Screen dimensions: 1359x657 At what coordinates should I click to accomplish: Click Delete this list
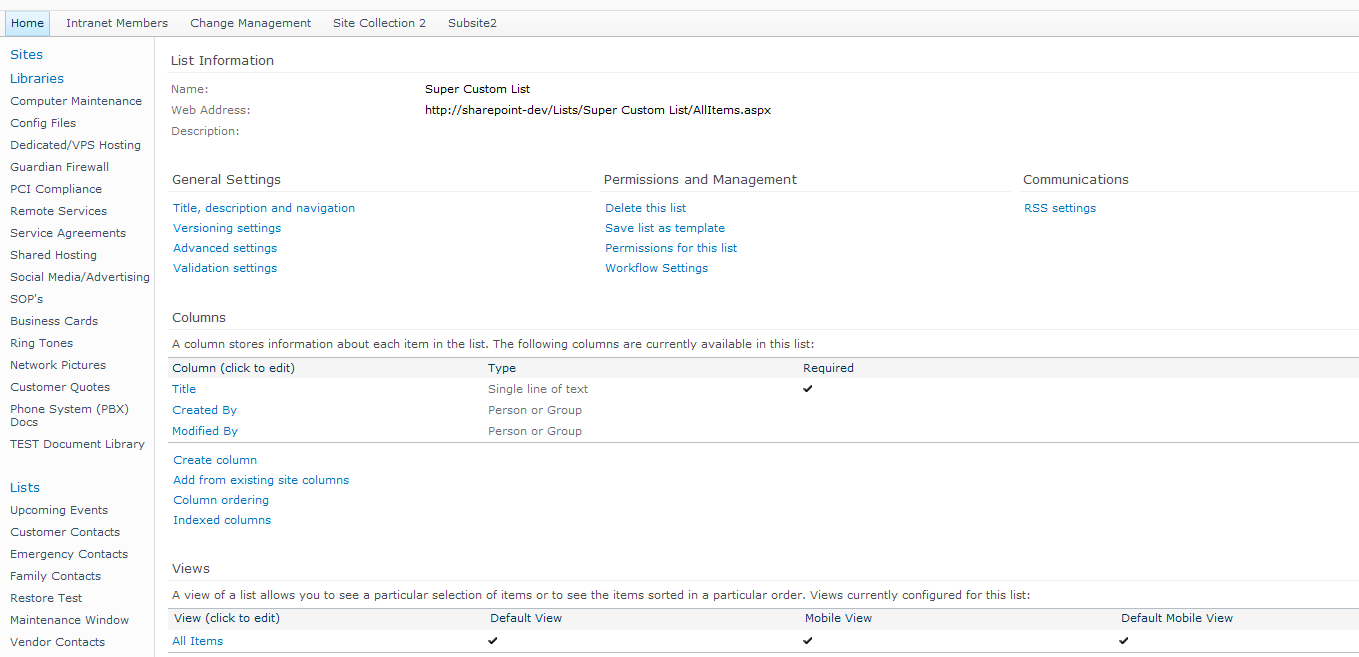click(646, 208)
